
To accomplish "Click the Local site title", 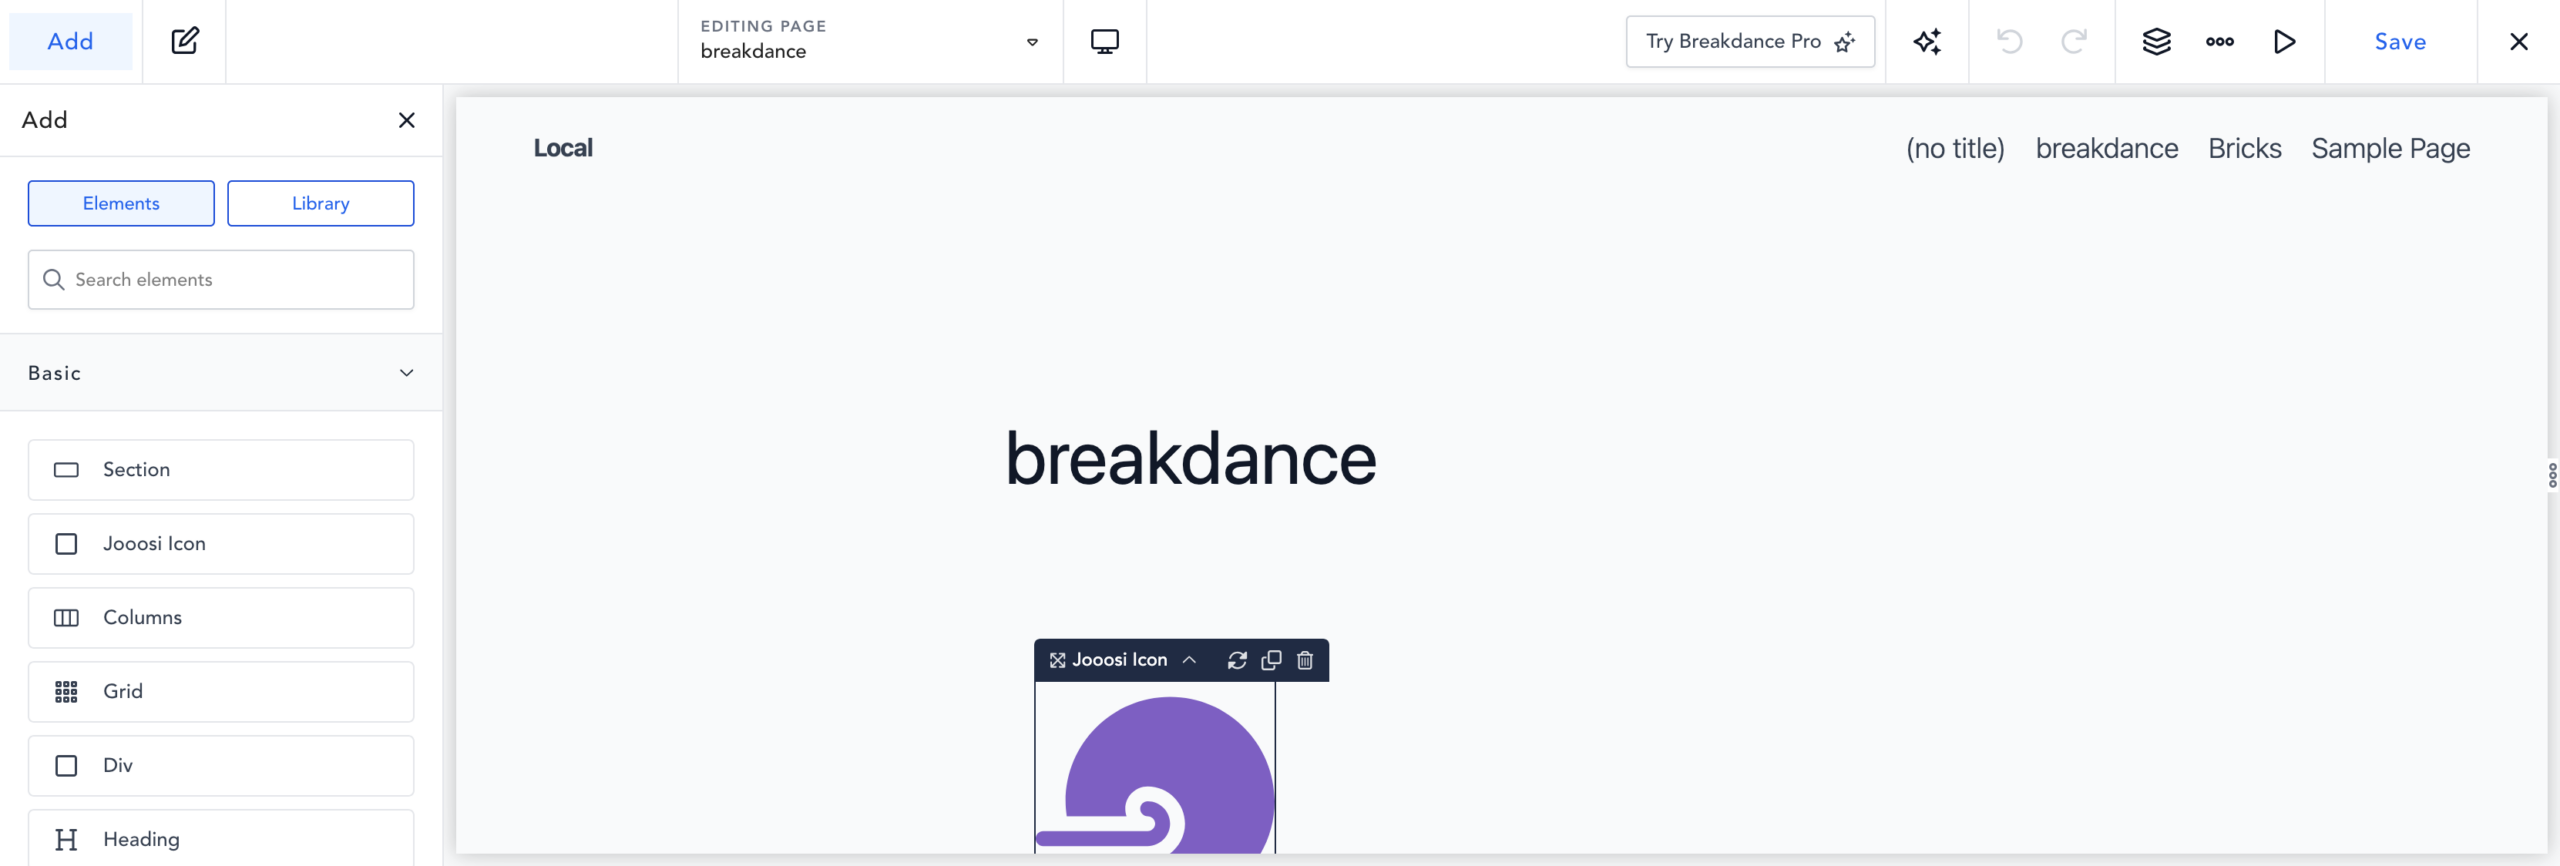I will coord(563,148).
